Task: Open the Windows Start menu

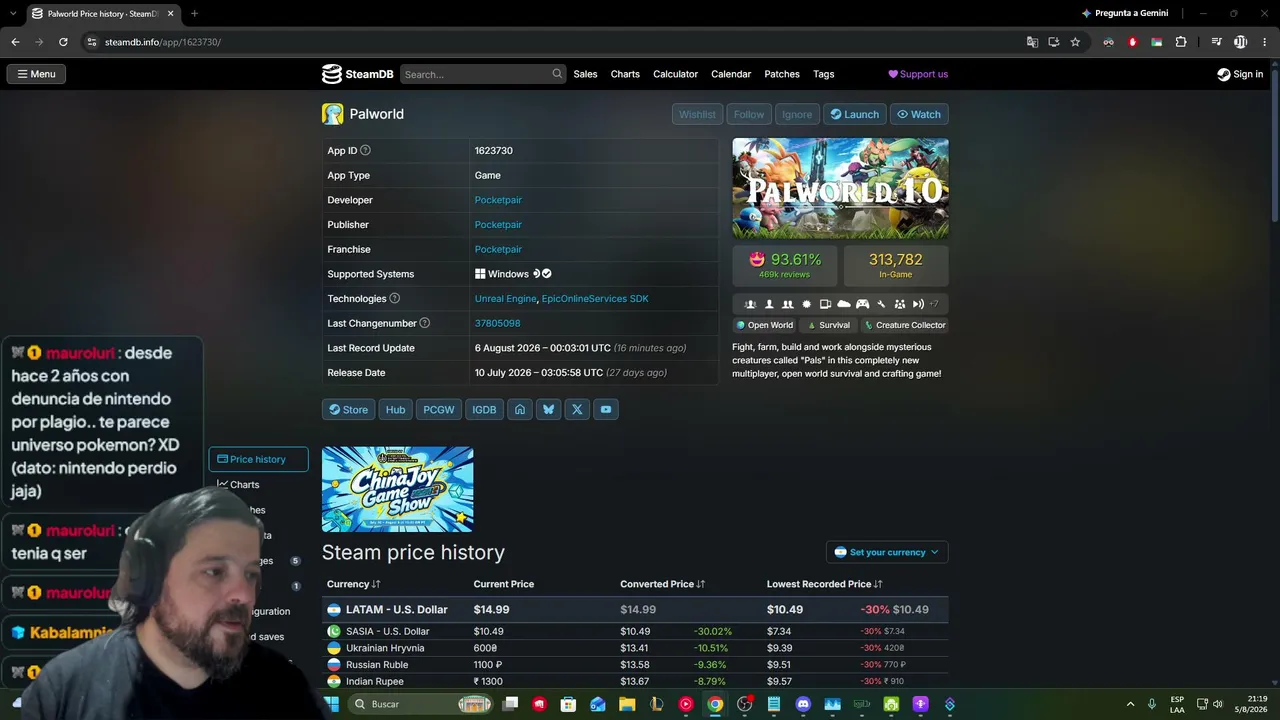Action: coord(331,704)
